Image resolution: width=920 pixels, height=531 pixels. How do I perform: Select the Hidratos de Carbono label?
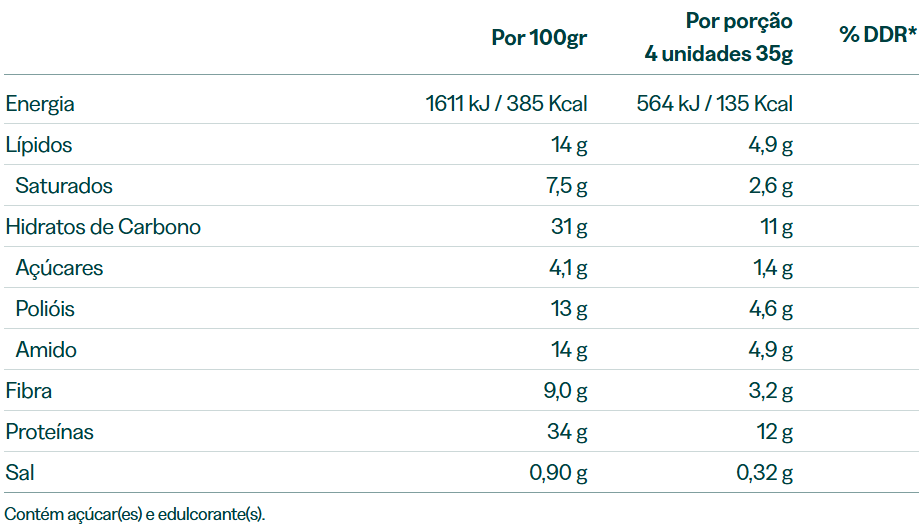[x=103, y=227]
